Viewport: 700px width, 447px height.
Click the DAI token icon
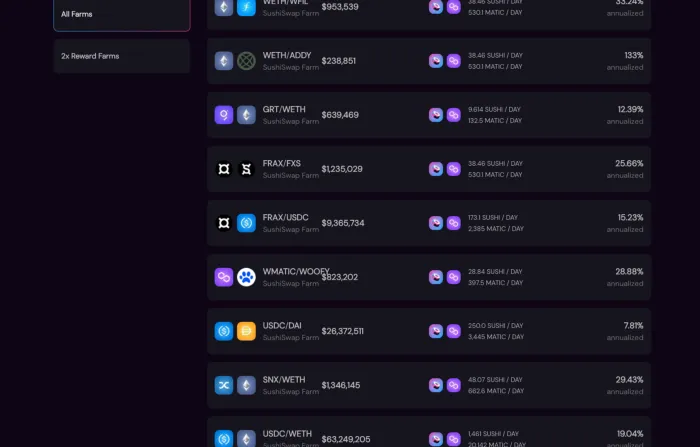point(246,331)
